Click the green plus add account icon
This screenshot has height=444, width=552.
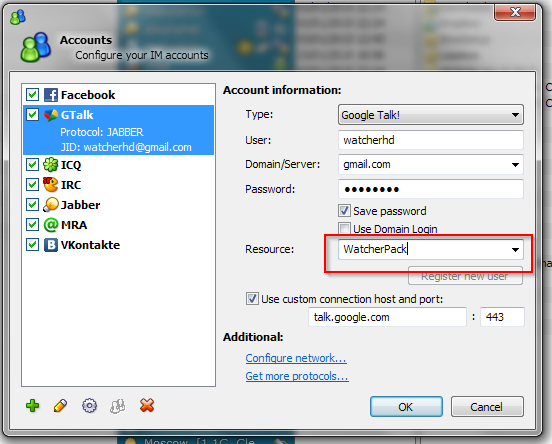(32, 406)
